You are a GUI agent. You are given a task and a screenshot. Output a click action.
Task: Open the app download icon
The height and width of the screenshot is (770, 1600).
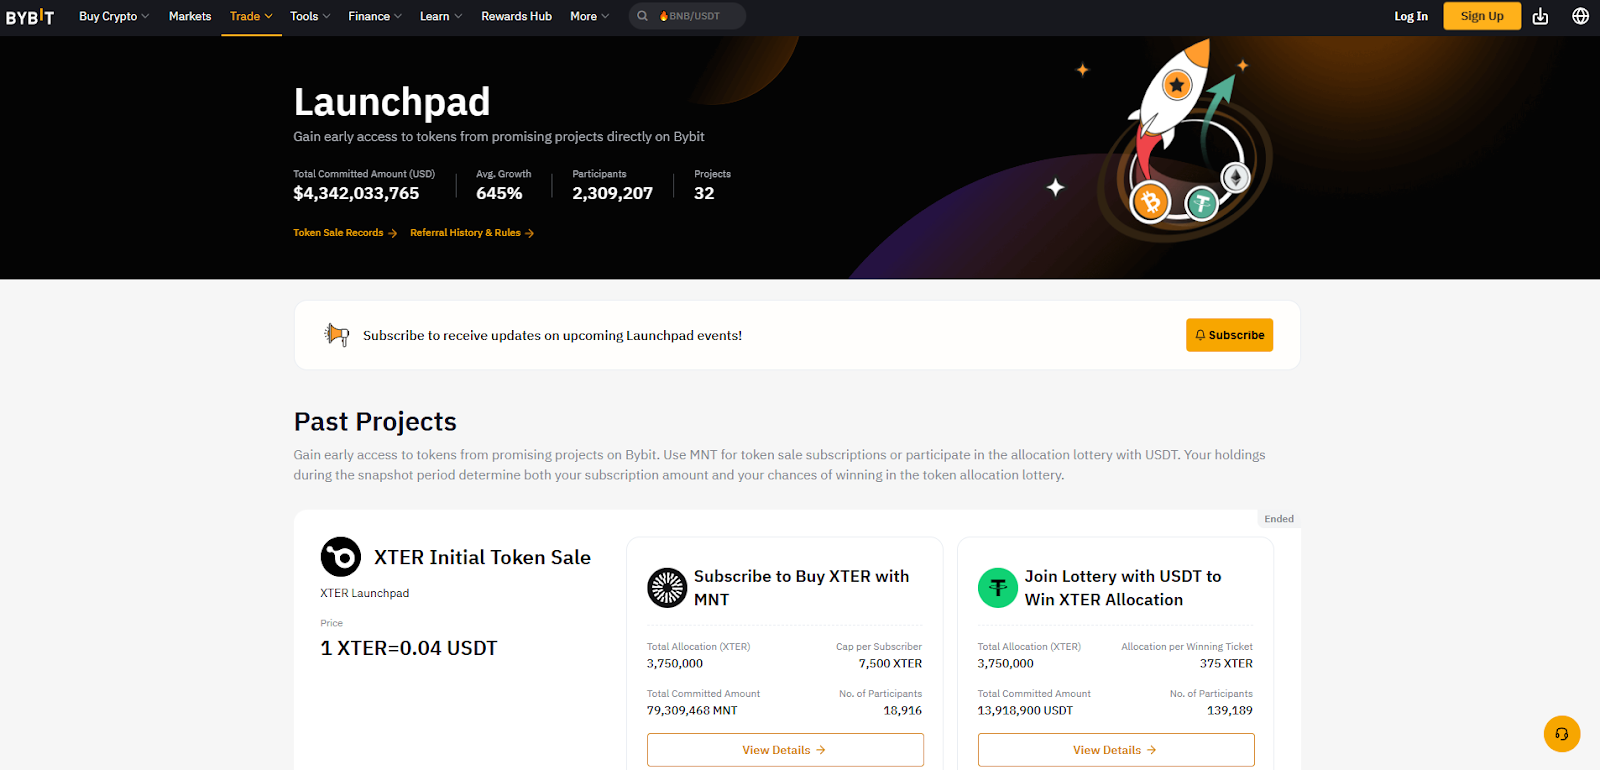1540,16
